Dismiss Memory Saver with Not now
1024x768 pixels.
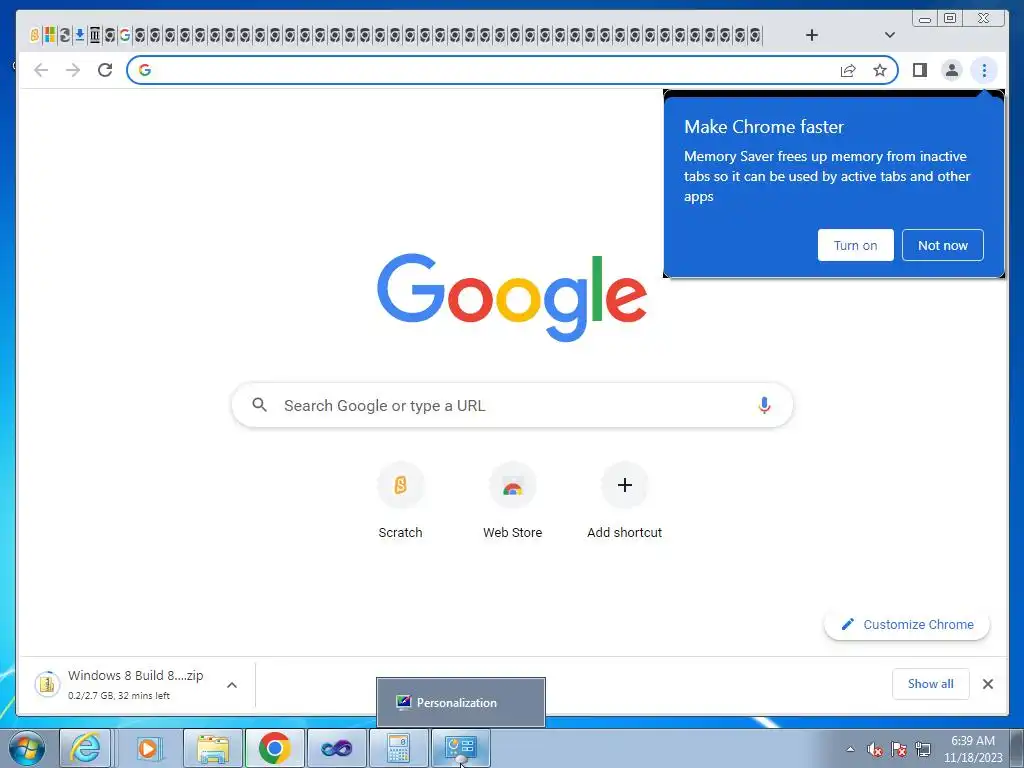[x=942, y=245]
